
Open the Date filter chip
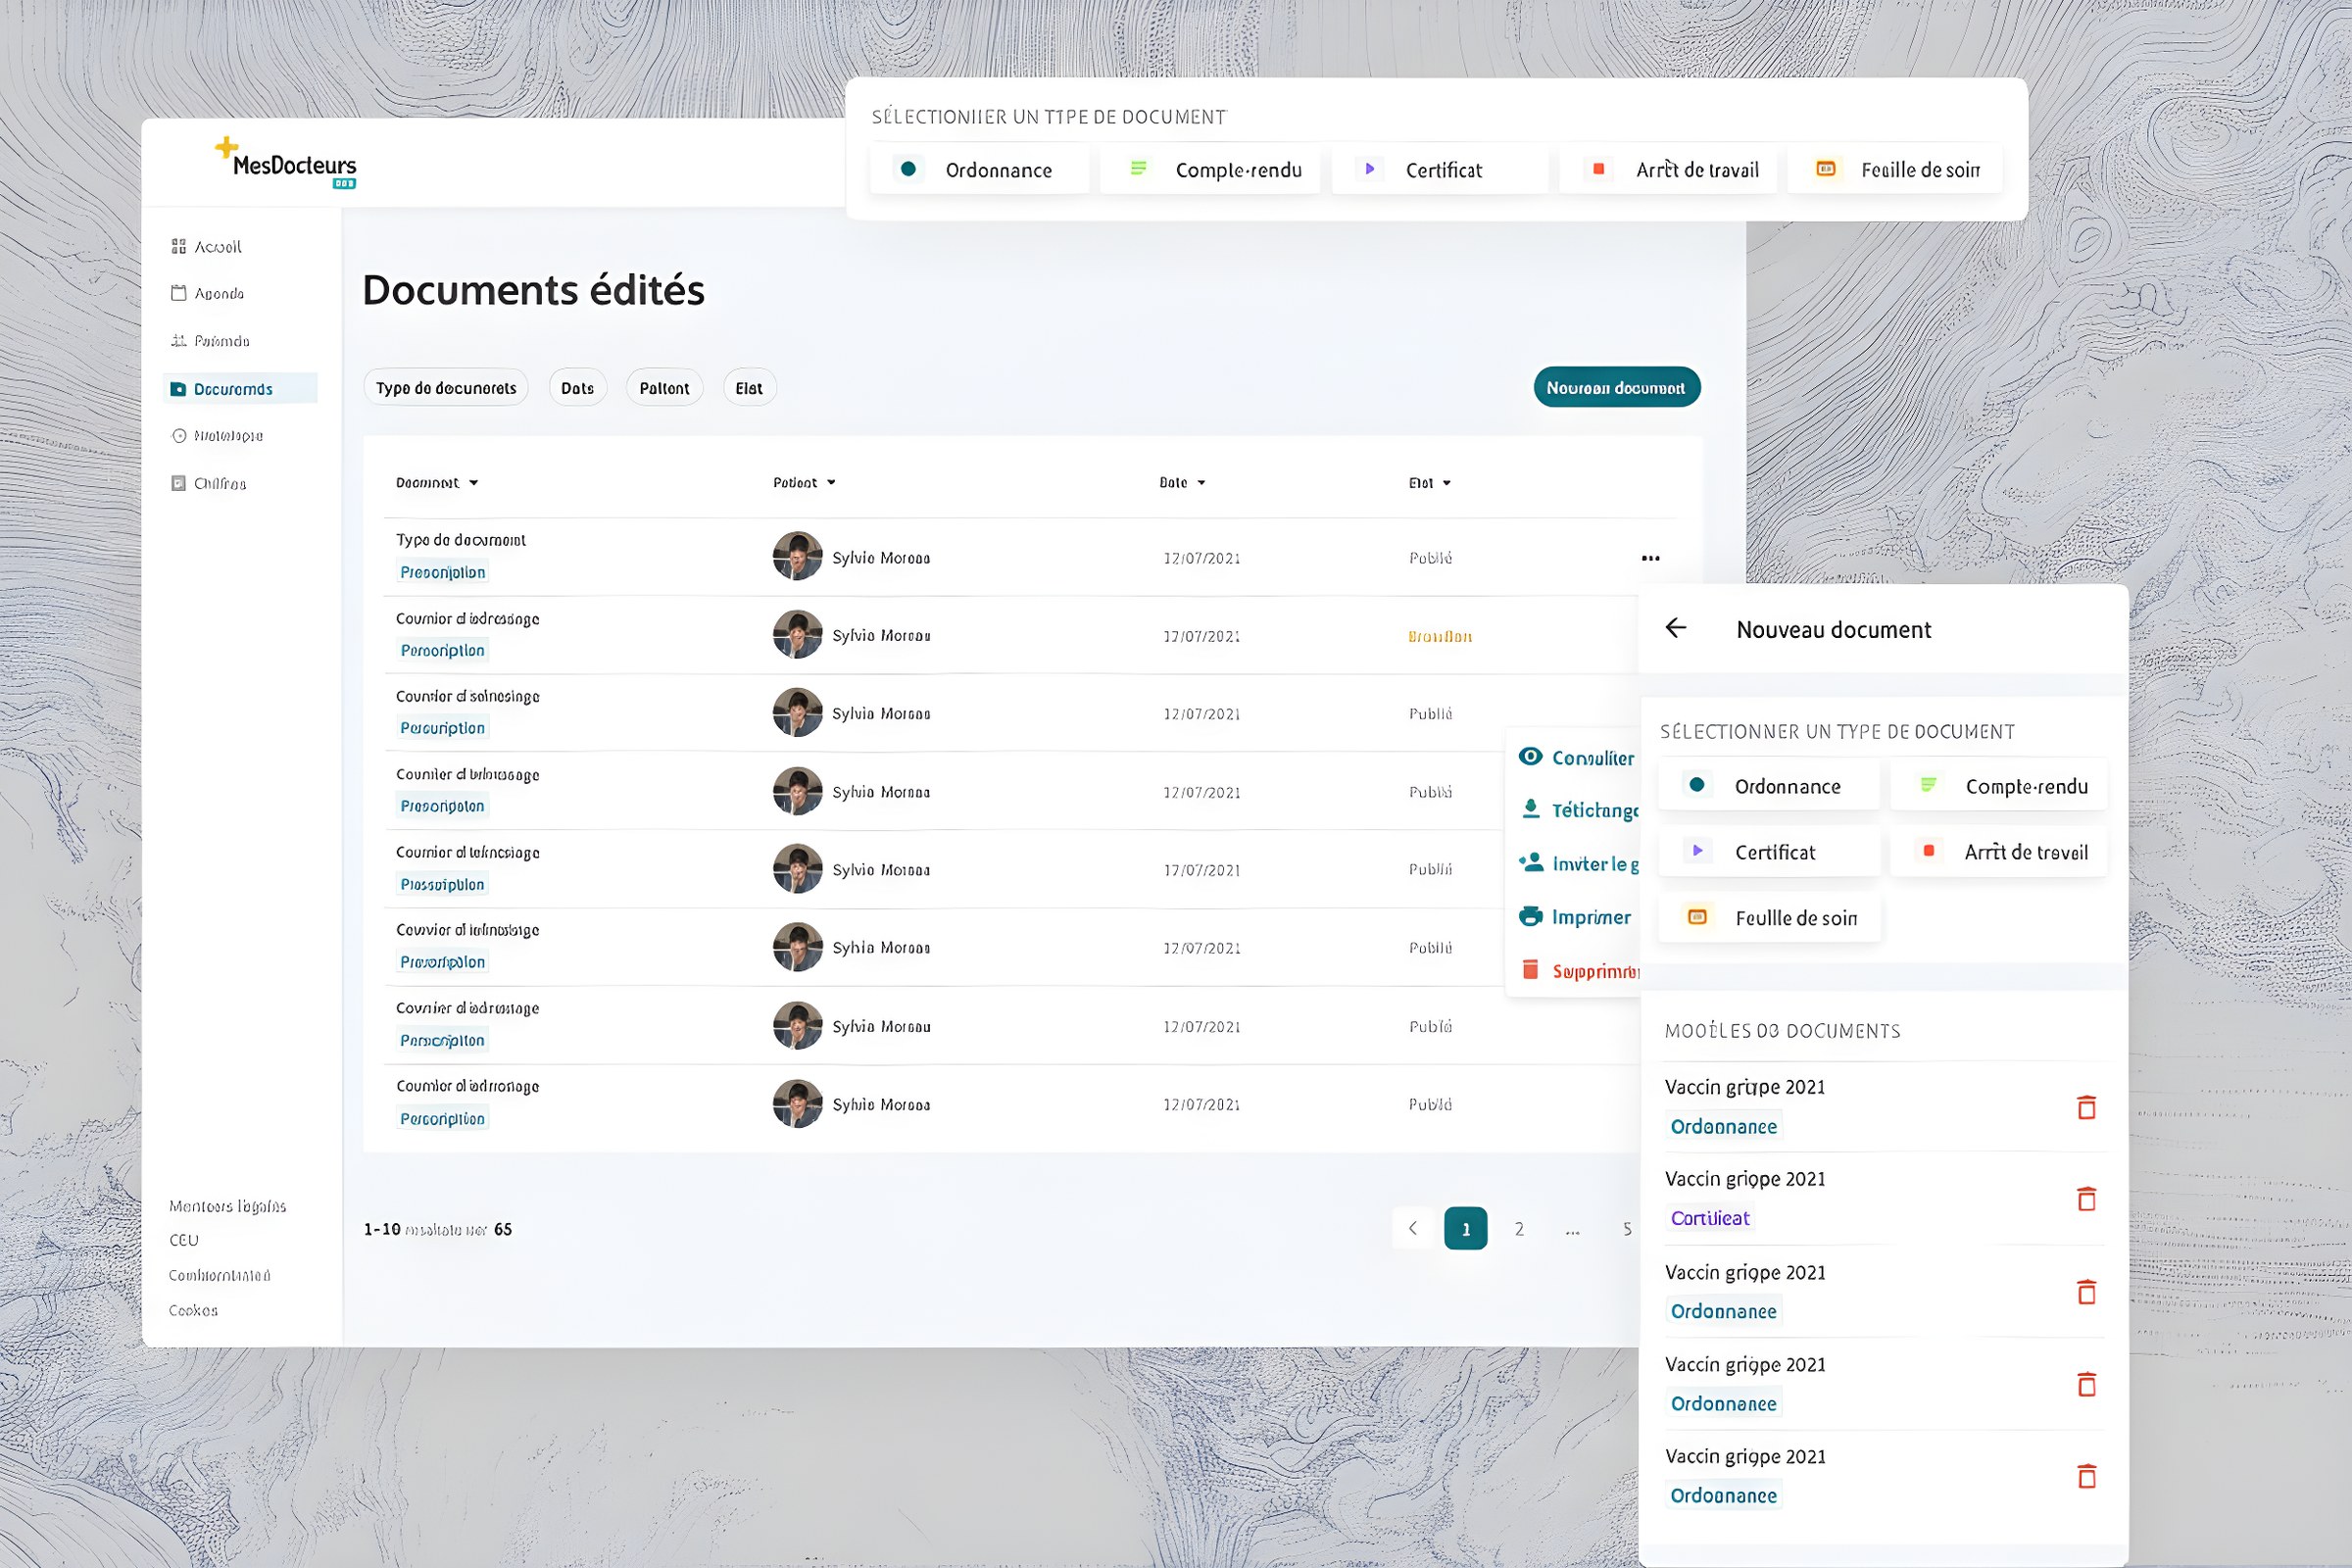point(578,388)
